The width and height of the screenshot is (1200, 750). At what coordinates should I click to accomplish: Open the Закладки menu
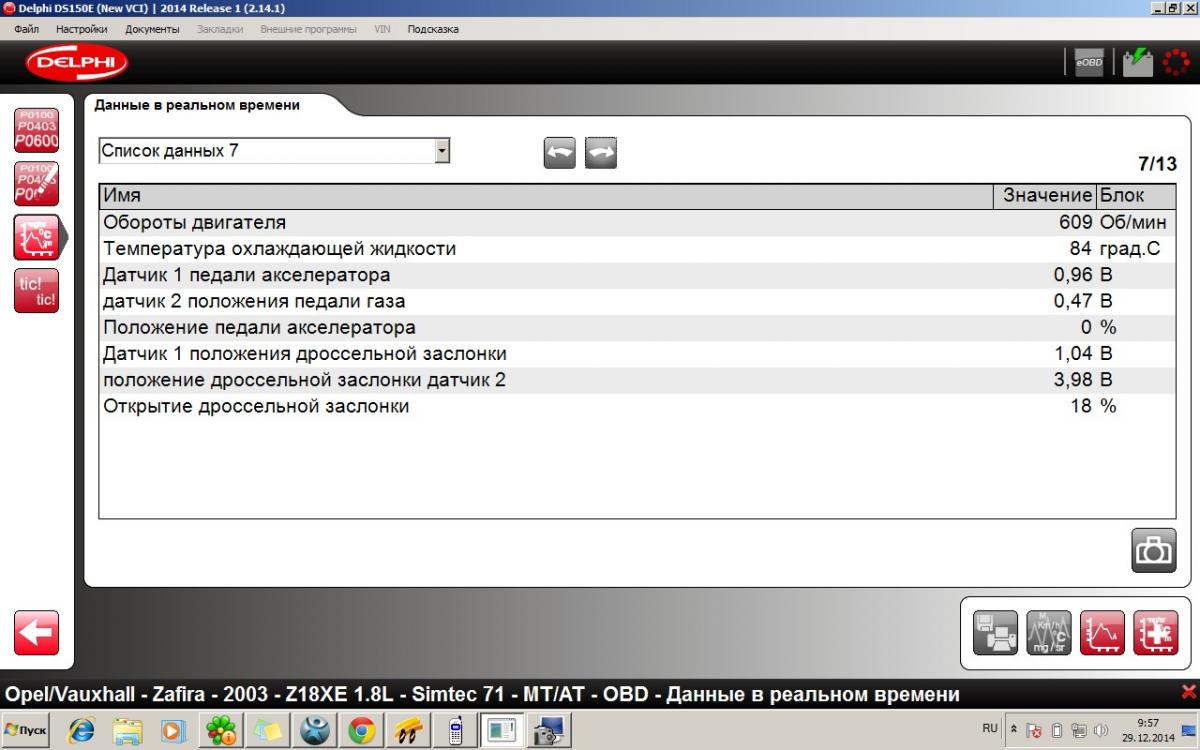coord(220,29)
